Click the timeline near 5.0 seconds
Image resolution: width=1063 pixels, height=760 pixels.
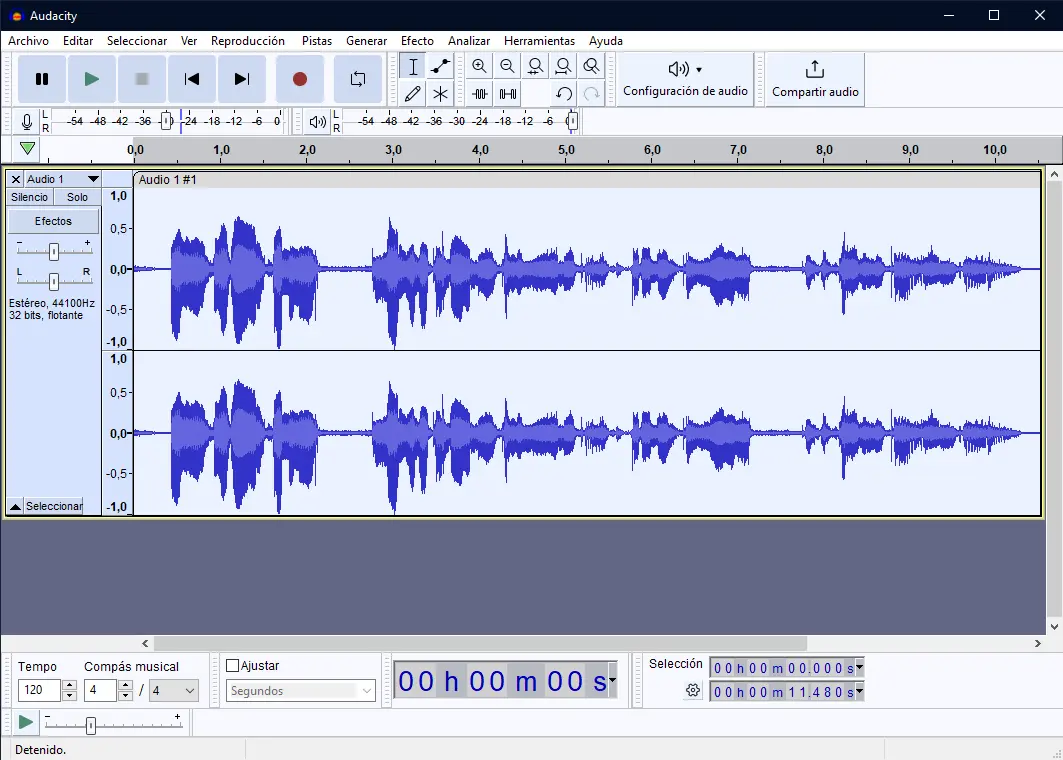click(566, 149)
